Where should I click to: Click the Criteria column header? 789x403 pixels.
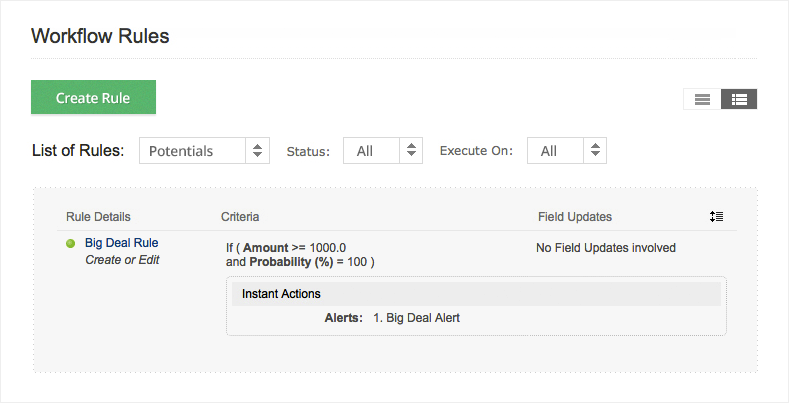tap(241, 217)
